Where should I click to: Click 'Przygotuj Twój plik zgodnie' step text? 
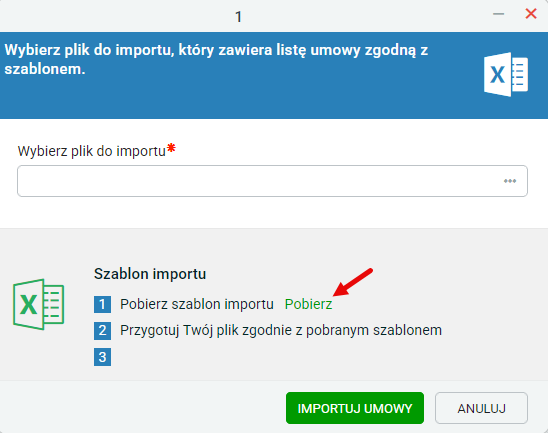pyautogui.click(x=281, y=330)
